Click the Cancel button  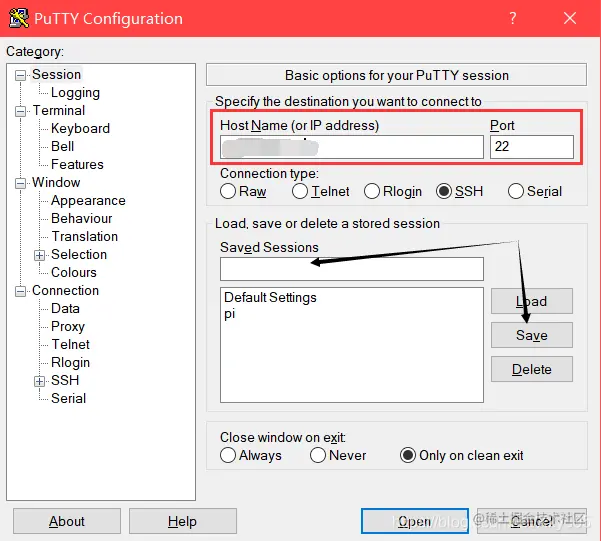click(x=532, y=521)
